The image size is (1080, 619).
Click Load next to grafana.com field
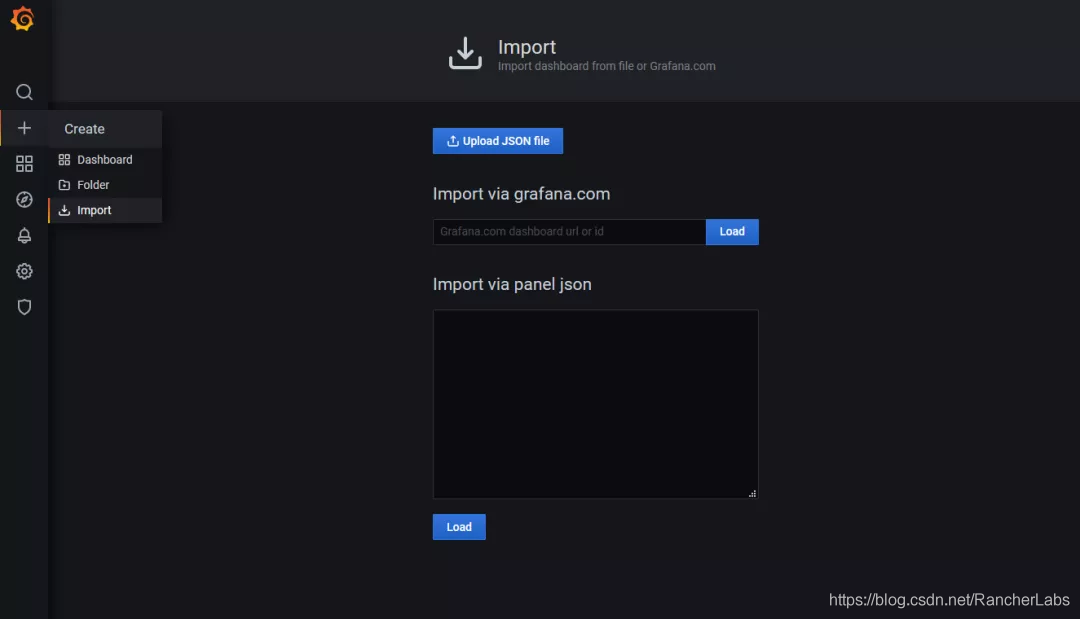coord(732,232)
